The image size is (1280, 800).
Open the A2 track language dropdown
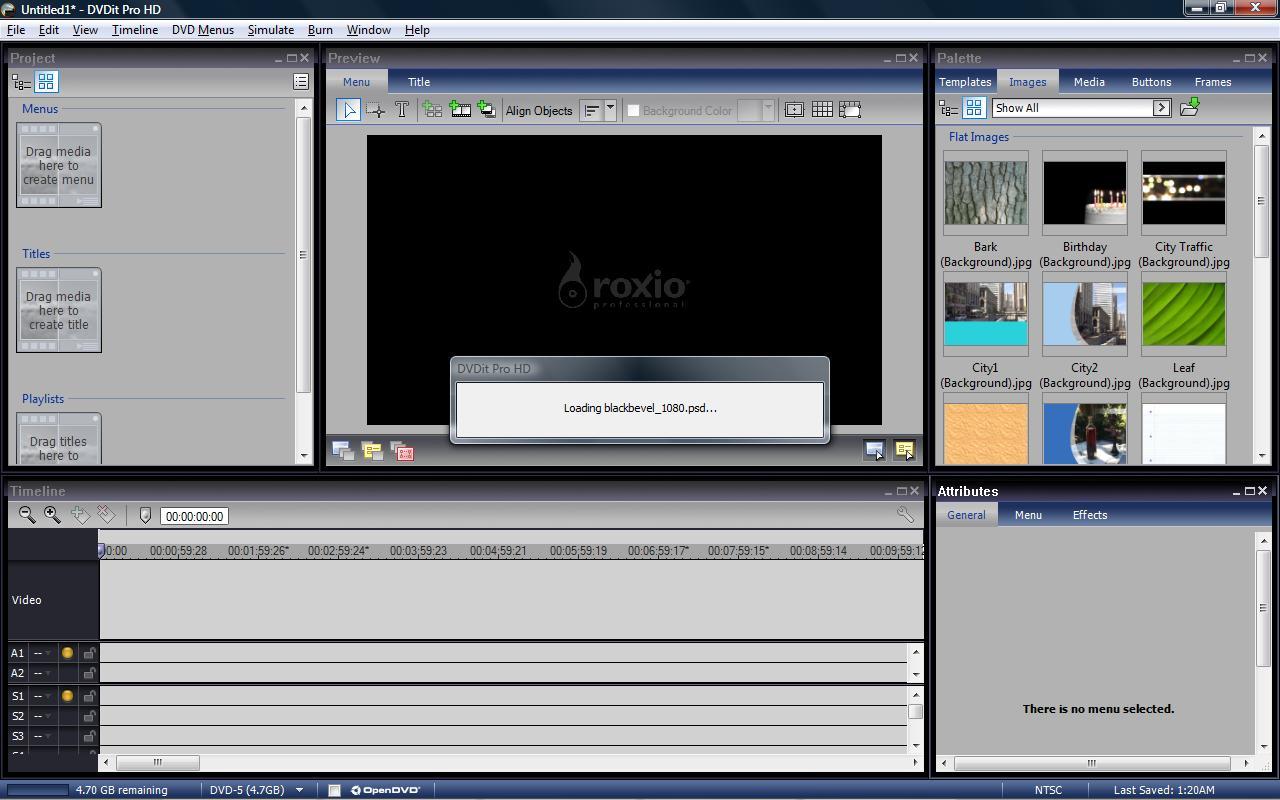48,673
